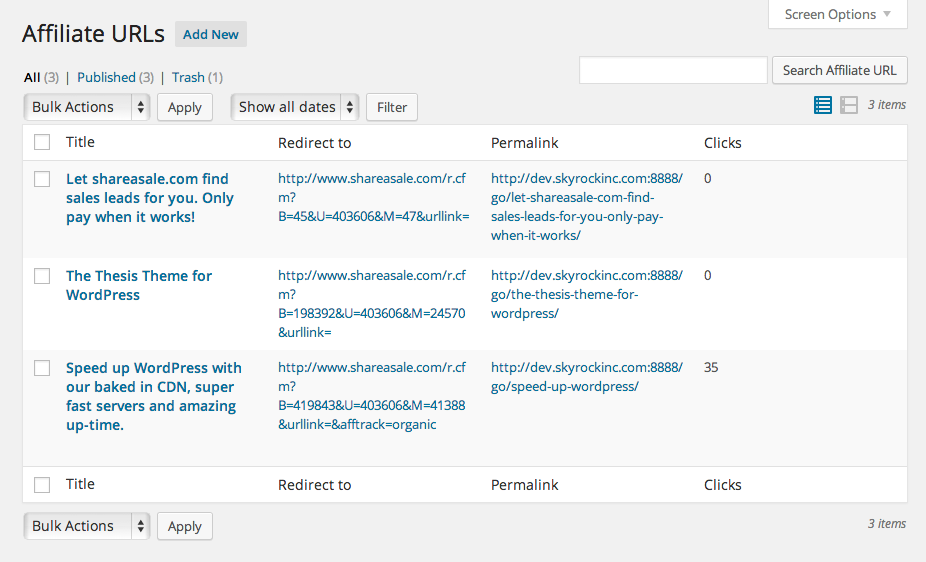Check the select-all box in table footer
Image resolution: width=926 pixels, height=562 pixels.
tap(42, 485)
